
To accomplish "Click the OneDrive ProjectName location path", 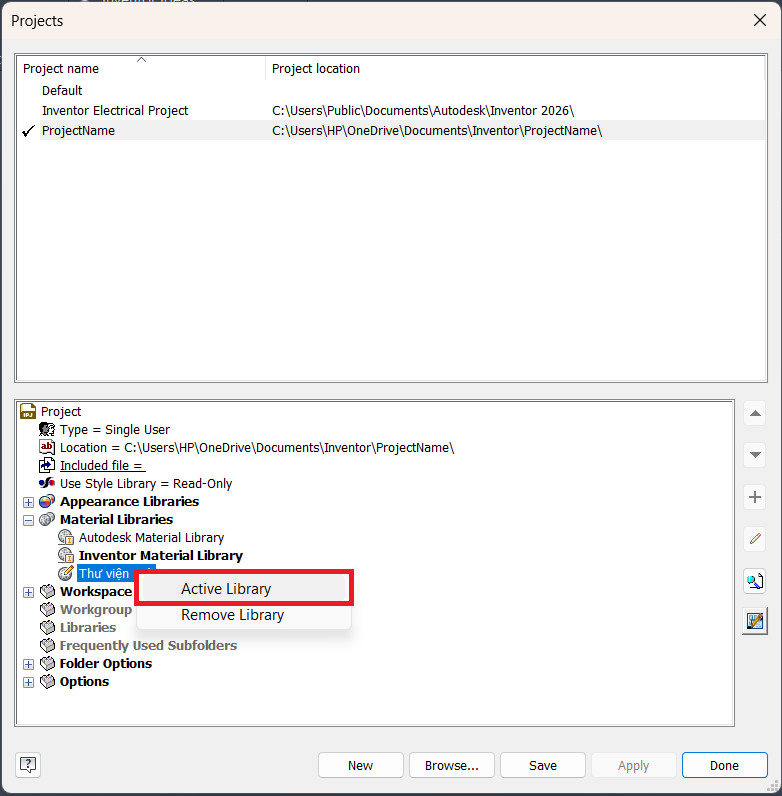I will (x=437, y=130).
